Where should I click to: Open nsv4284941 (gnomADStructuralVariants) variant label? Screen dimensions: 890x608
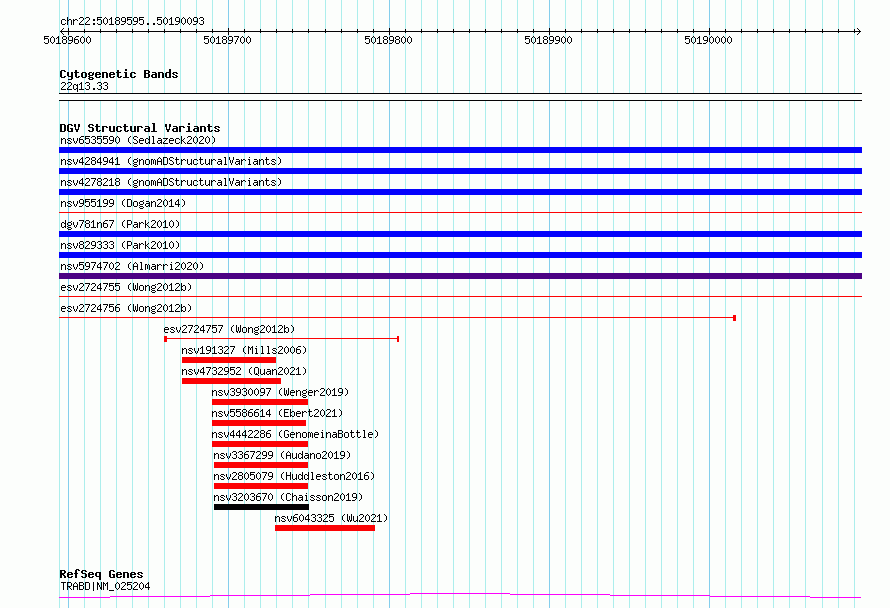pyautogui.click(x=171, y=161)
